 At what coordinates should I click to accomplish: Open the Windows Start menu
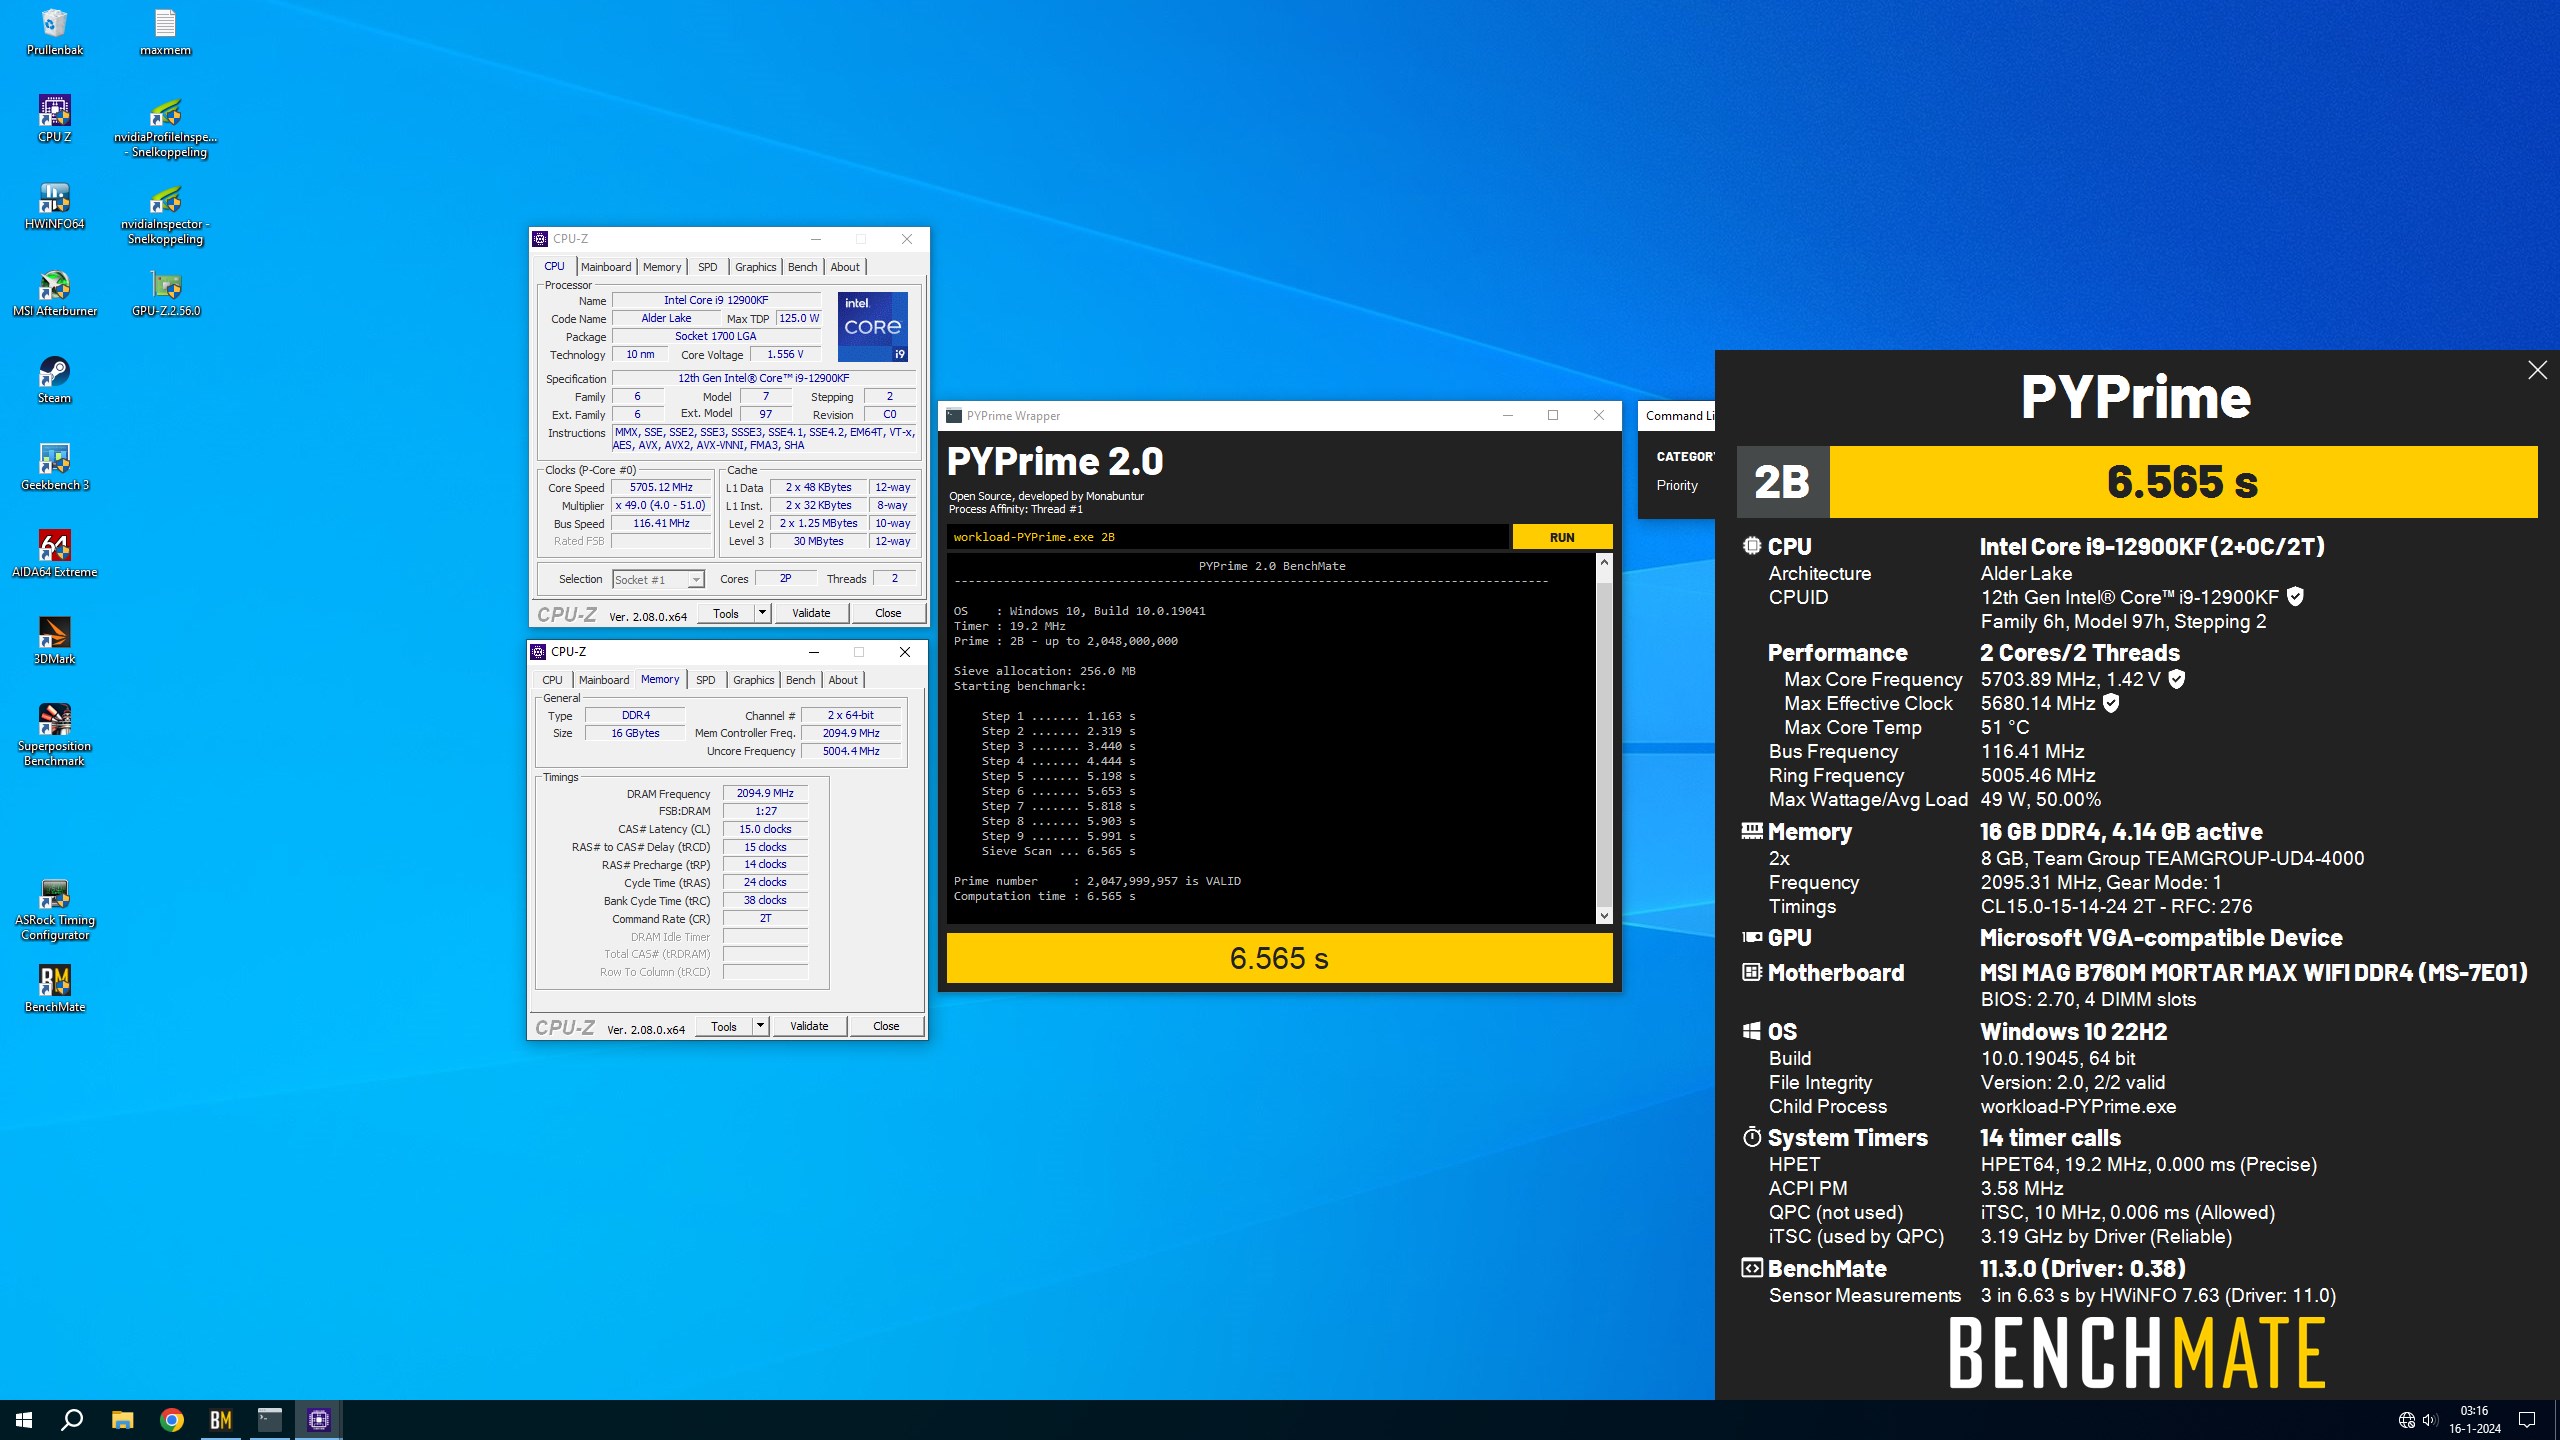pos(24,1419)
